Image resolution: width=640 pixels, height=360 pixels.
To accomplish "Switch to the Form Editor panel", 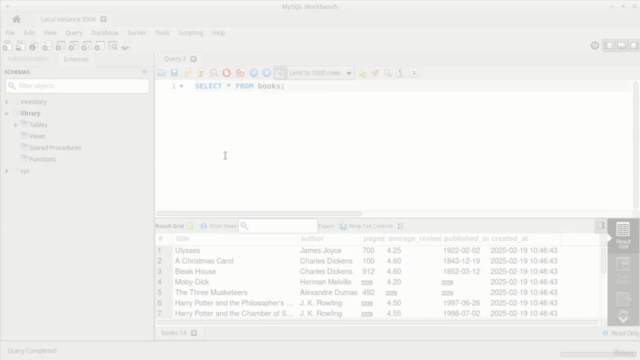I will click(623, 271).
